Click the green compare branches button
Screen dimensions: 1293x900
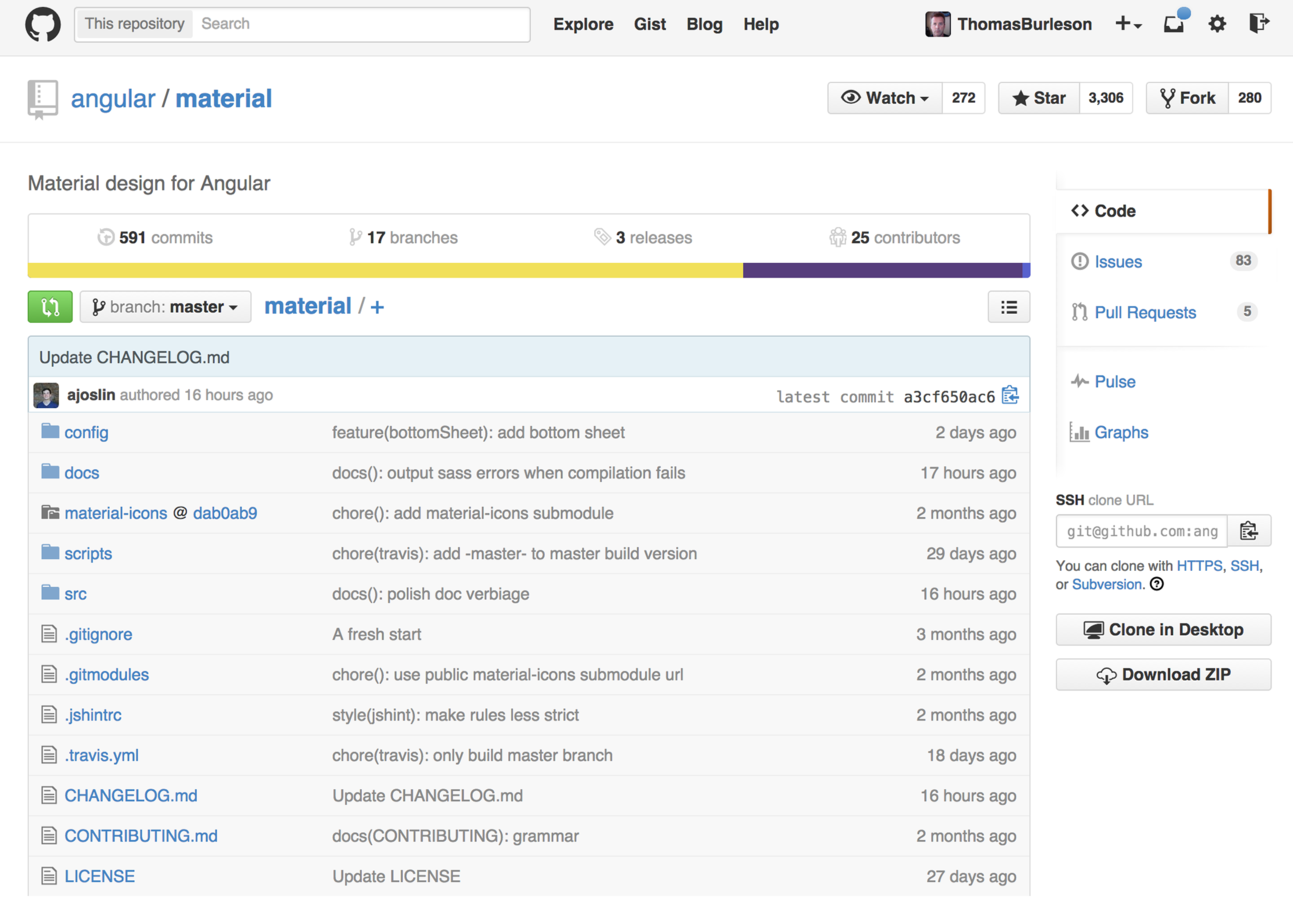pos(50,307)
